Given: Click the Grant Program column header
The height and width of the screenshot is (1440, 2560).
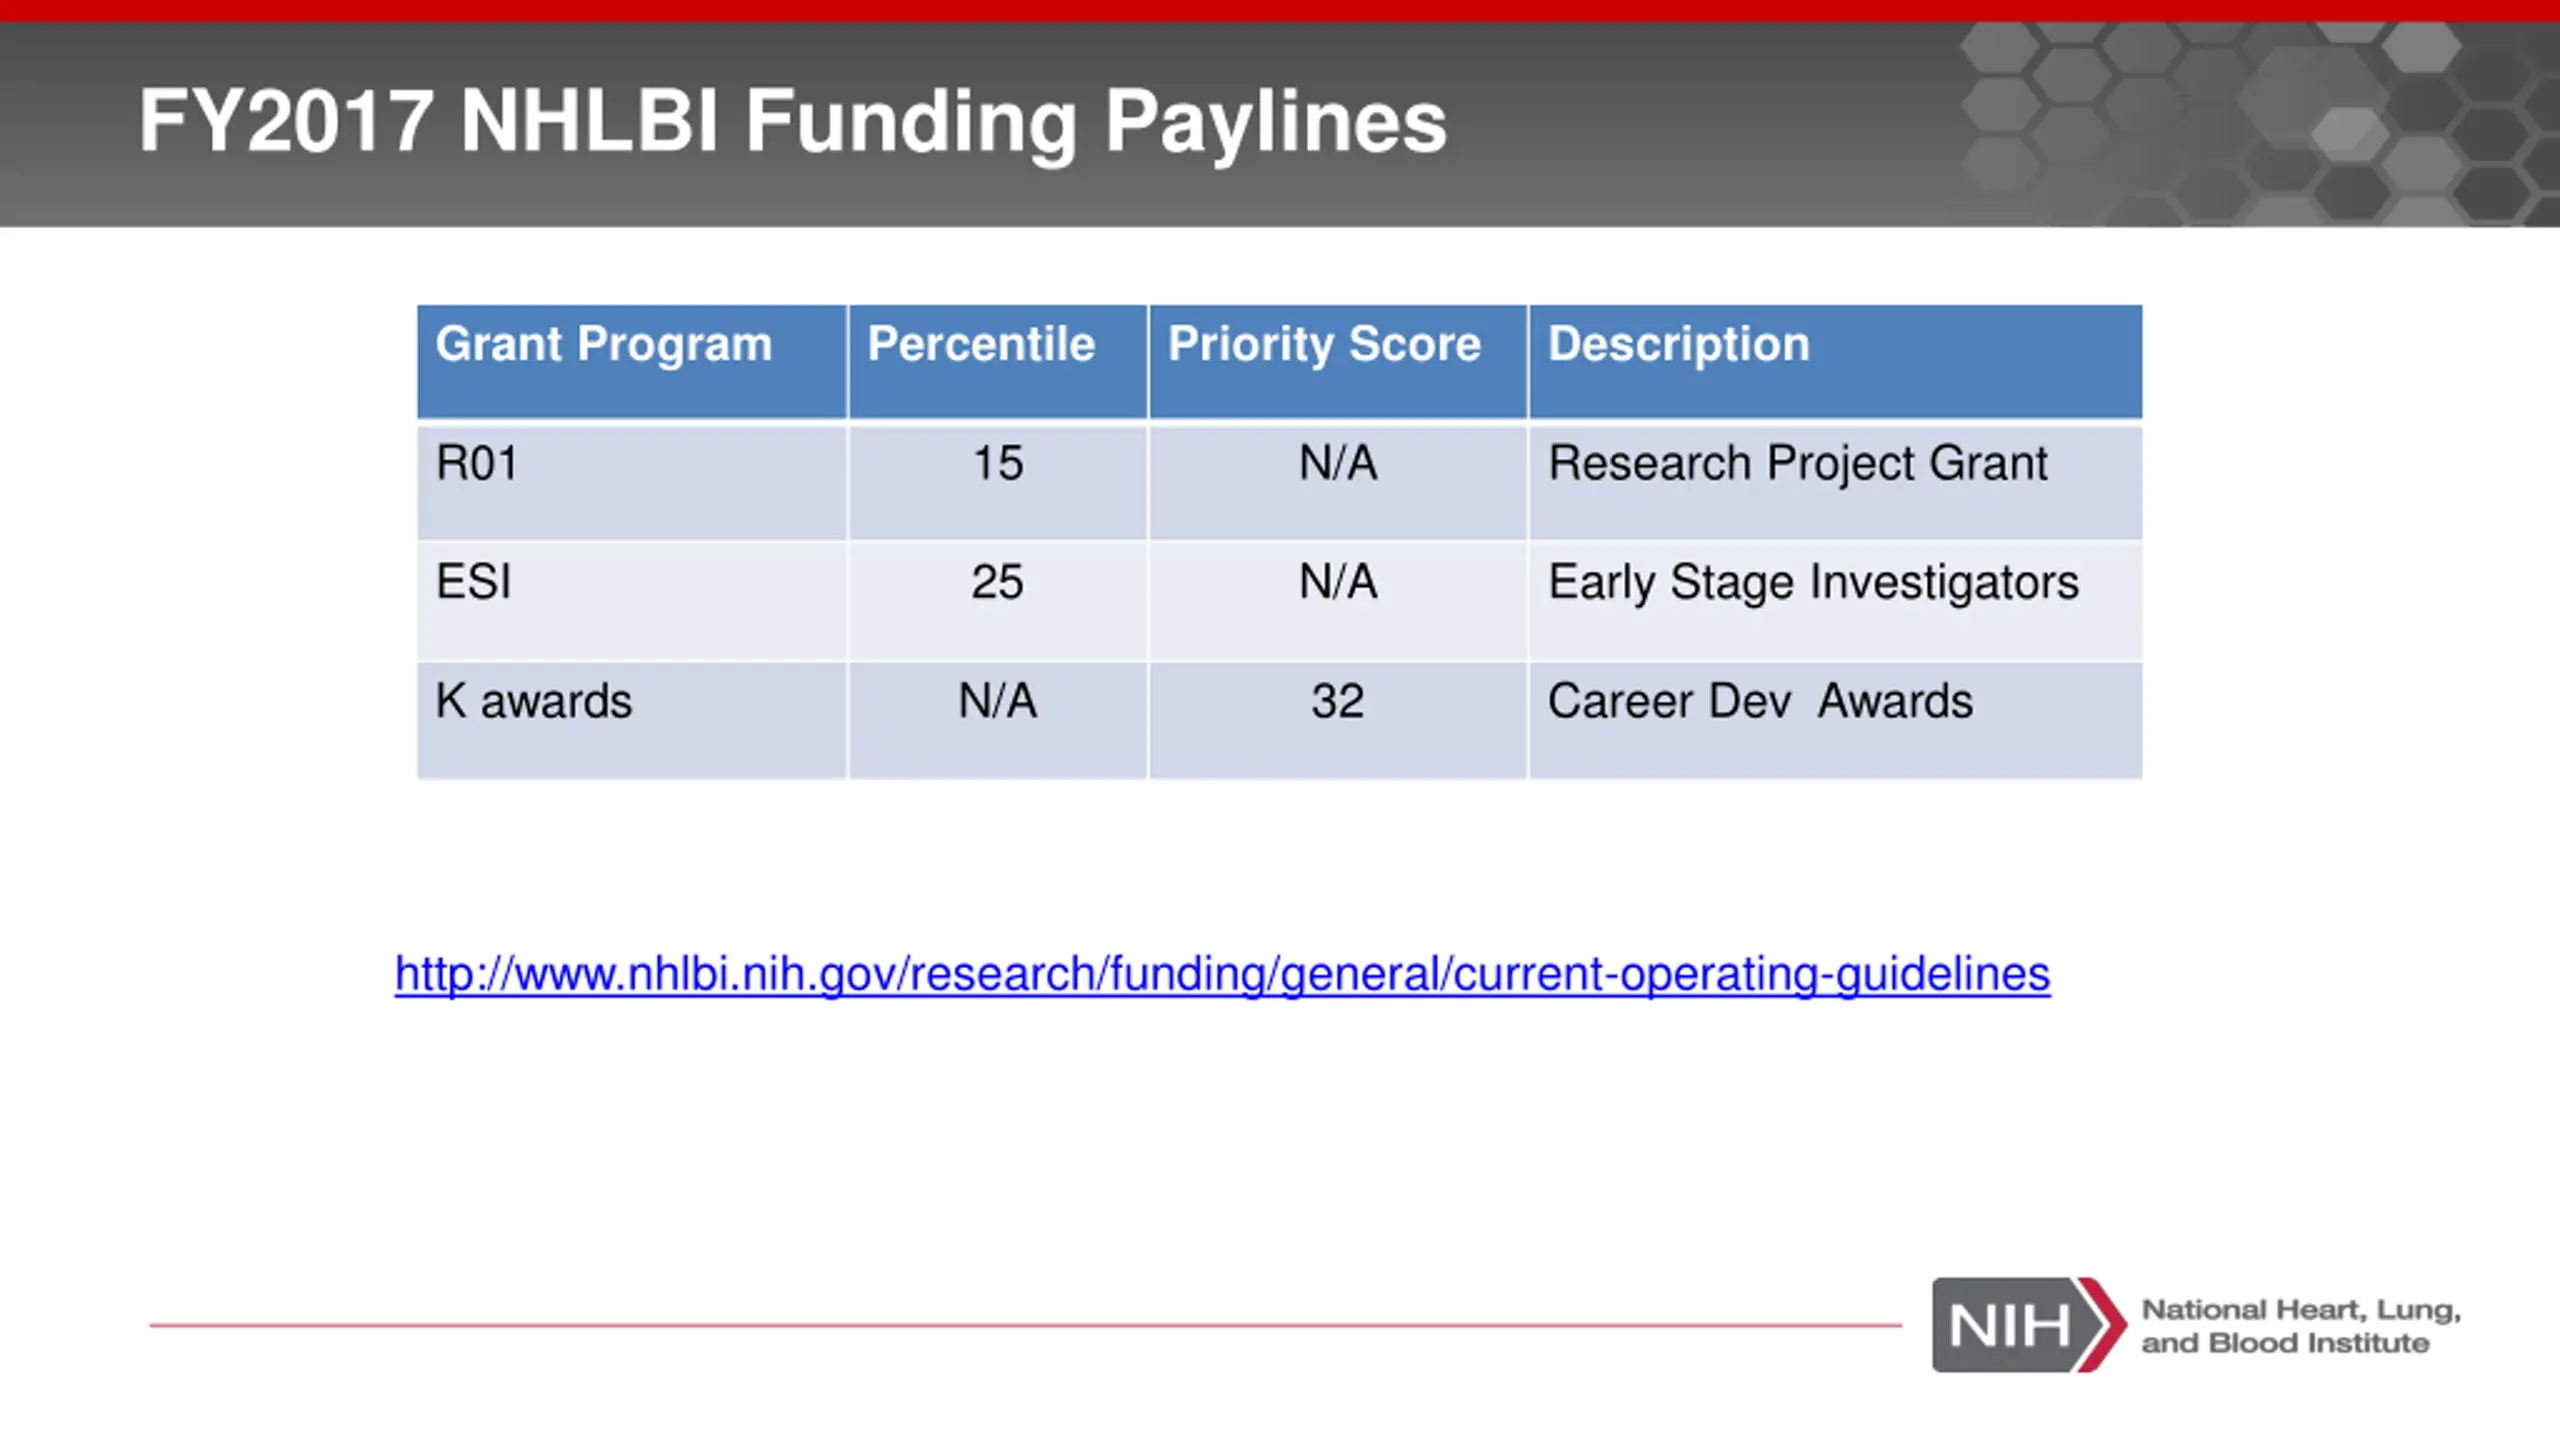Looking at the screenshot, I should (x=632, y=362).
